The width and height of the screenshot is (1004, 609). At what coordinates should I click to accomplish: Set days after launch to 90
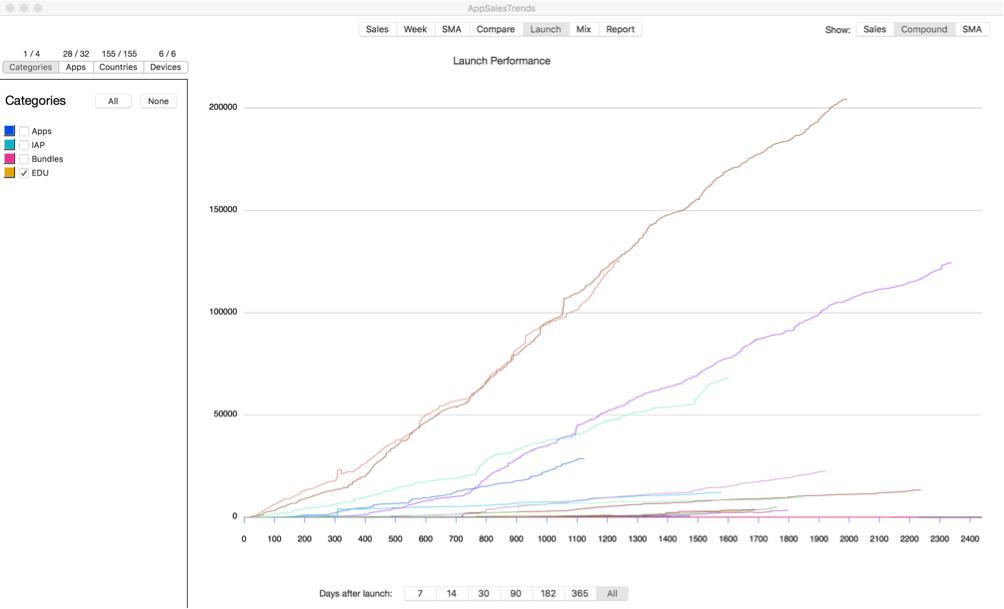pyautogui.click(x=515, y=594)
